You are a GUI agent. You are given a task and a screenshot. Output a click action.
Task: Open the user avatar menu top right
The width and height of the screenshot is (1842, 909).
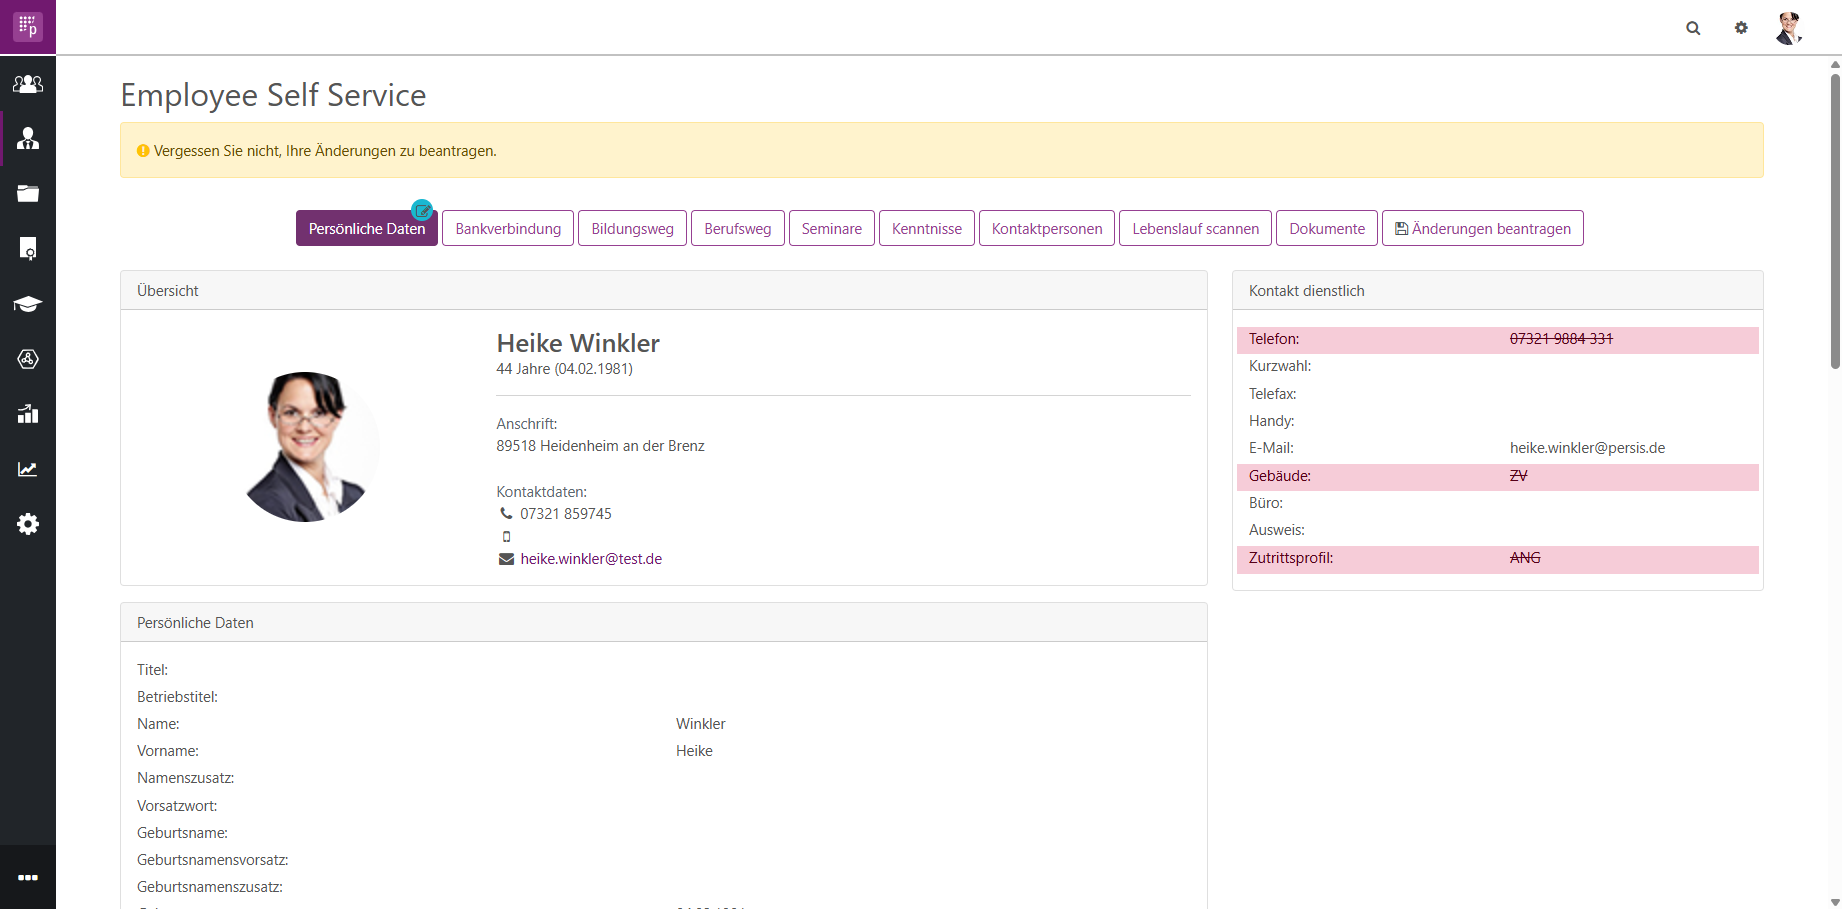pyautogui.click(x=1789, y=28)
